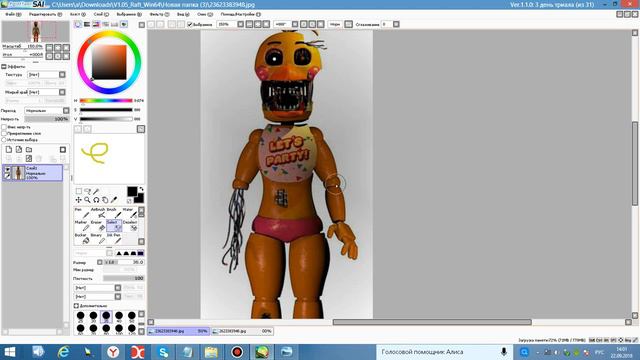Image resolution: width=640 pixels, height=360 pixels.
Task: Open the stabilizer value dropdown
Action: coord(396,24)
